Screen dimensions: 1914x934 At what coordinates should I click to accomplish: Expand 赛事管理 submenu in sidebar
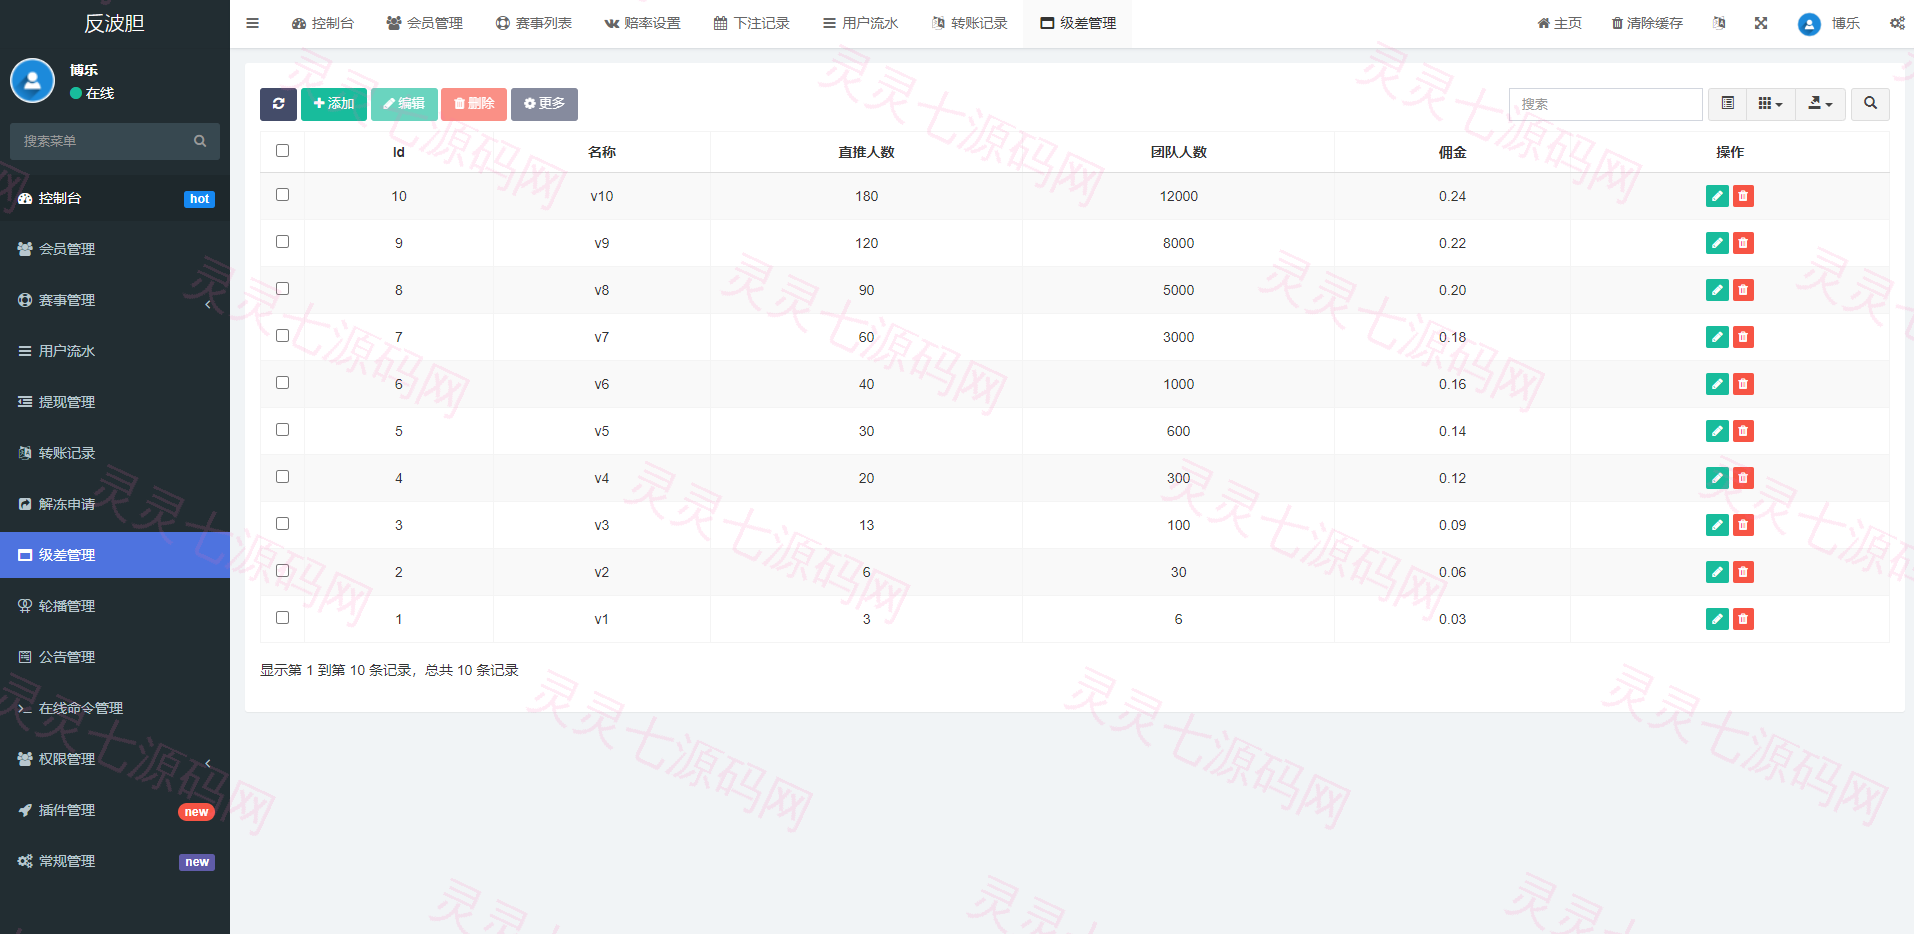coord(115,300)
